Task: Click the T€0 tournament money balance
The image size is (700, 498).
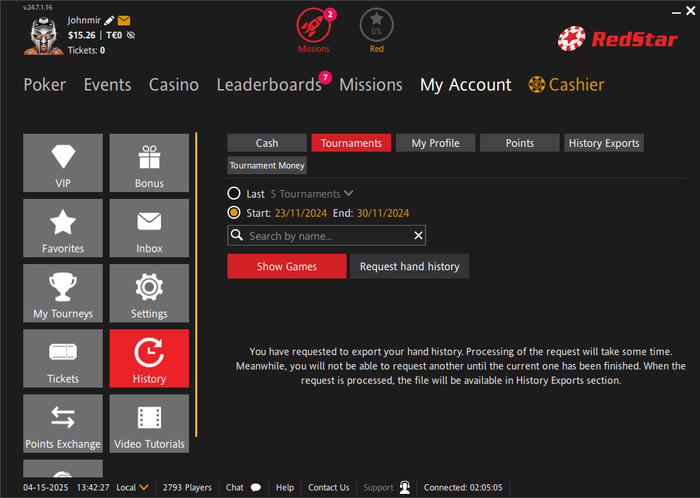Action: [114, 35]
